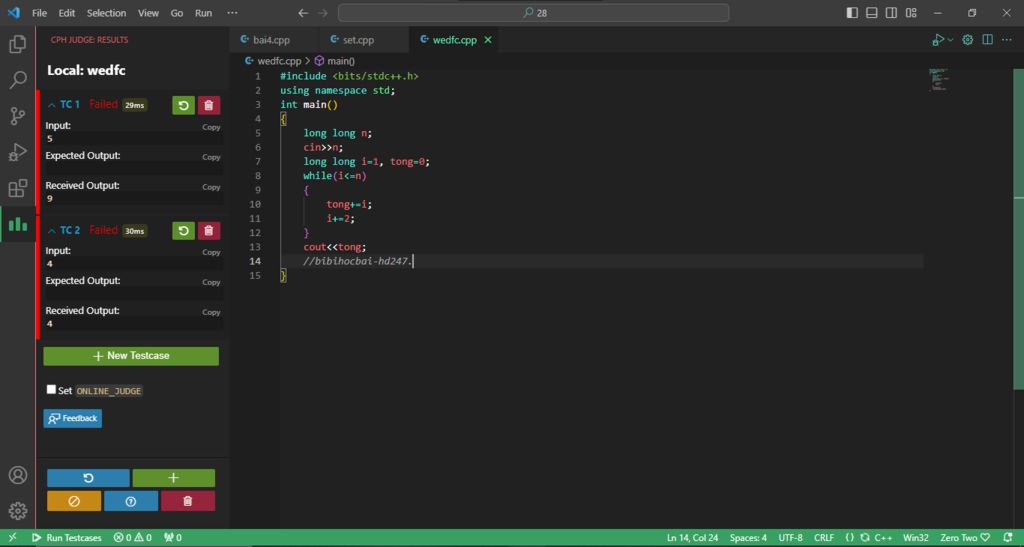
Task: Collapse test case TC 1
Action: pyautogui.click(x=52, y=104)
